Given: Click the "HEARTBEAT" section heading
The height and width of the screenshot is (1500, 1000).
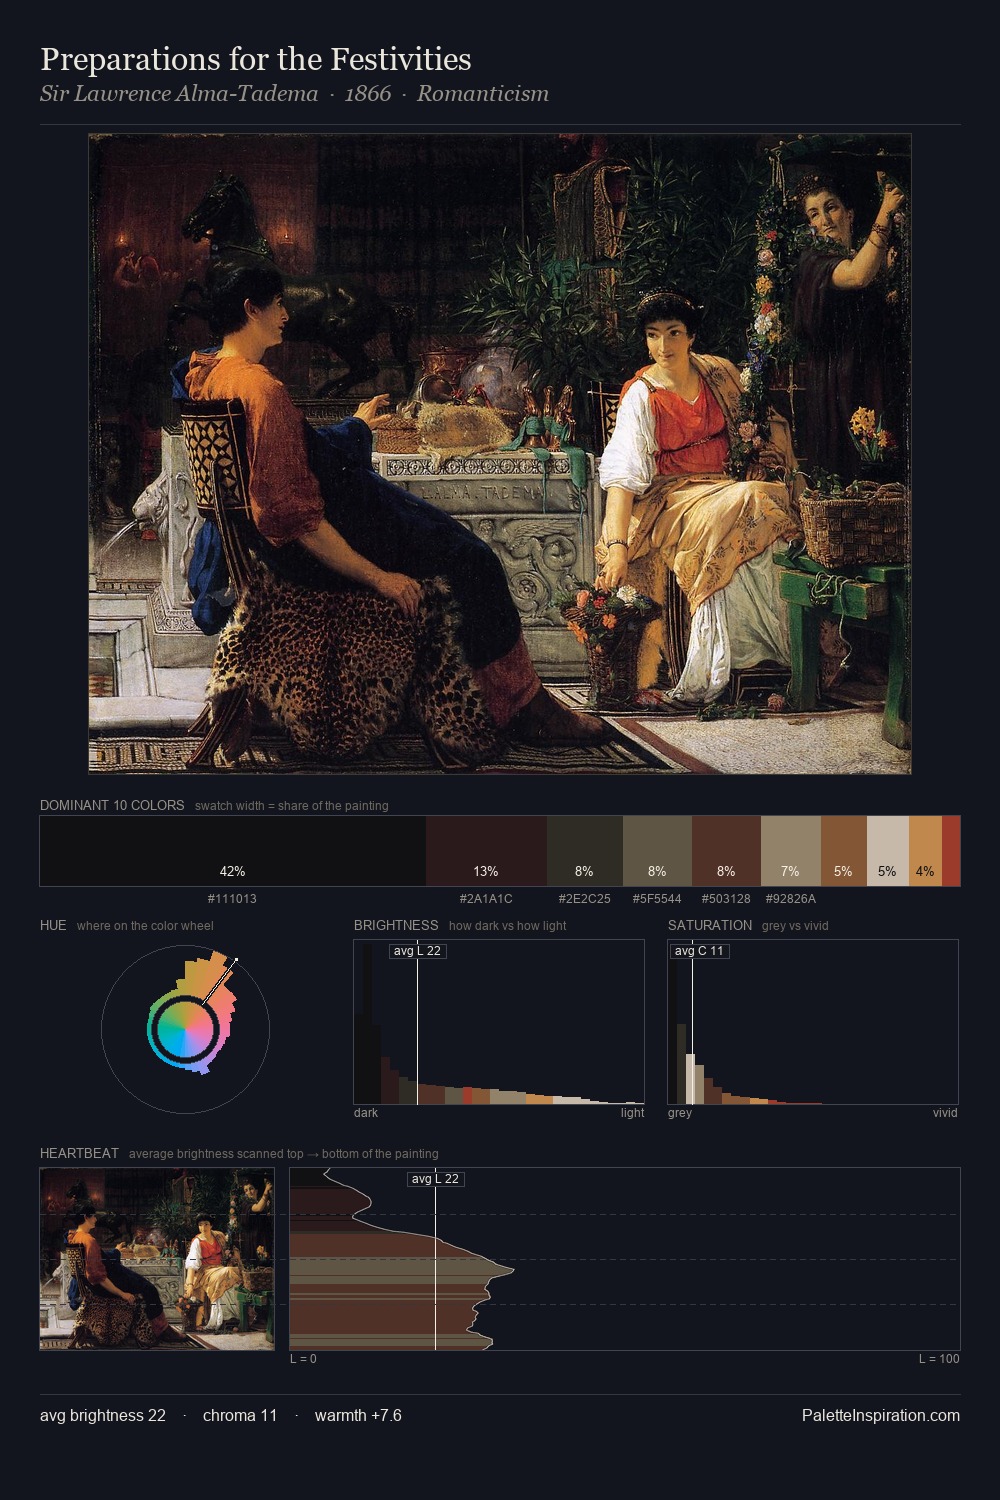Looking at the screenshot, I should 79,1153.
